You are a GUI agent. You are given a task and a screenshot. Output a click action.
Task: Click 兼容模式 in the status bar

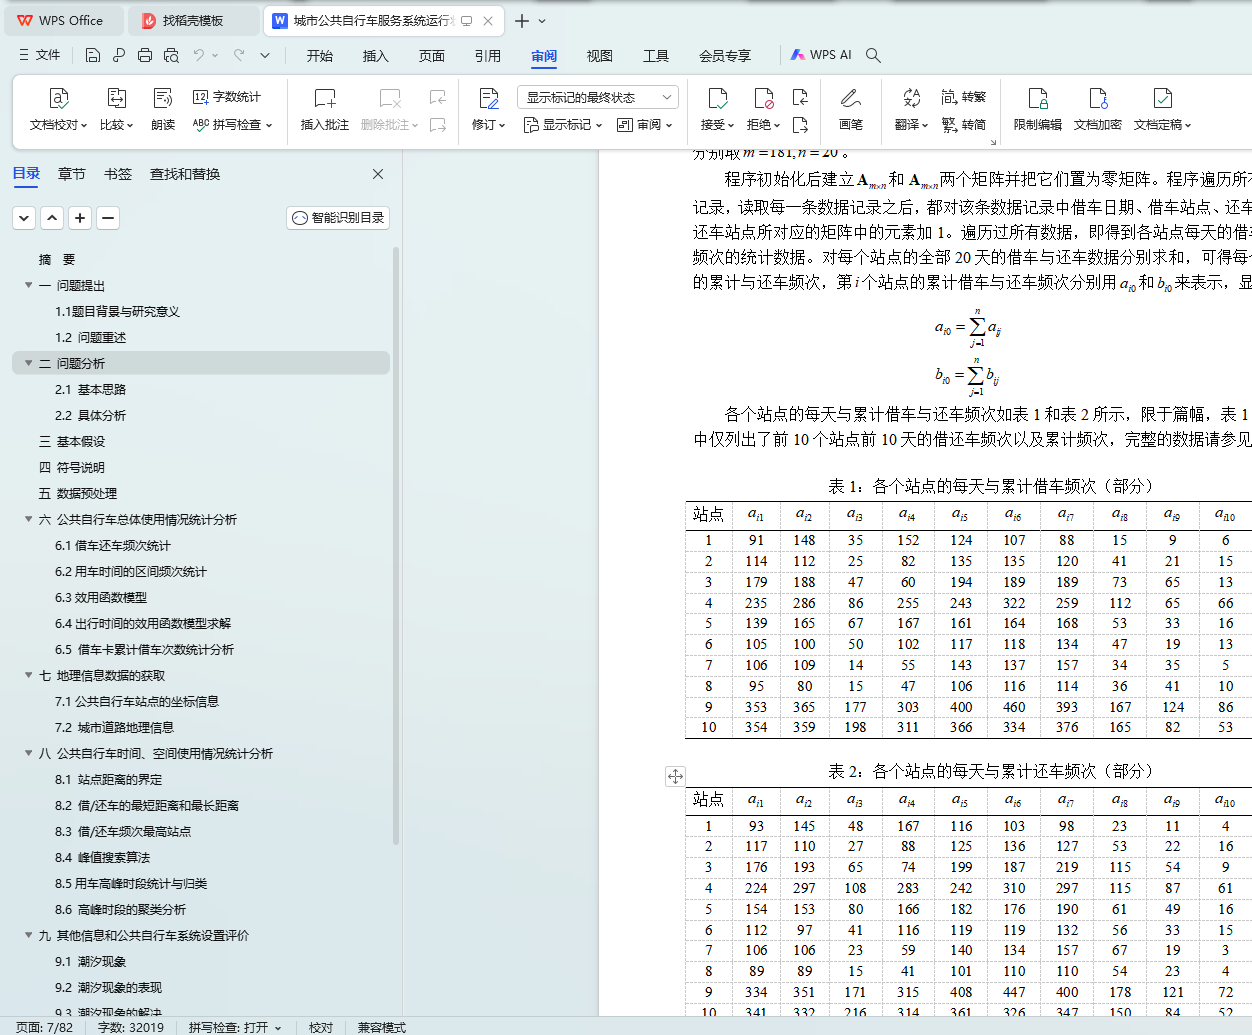point(382,1027)
